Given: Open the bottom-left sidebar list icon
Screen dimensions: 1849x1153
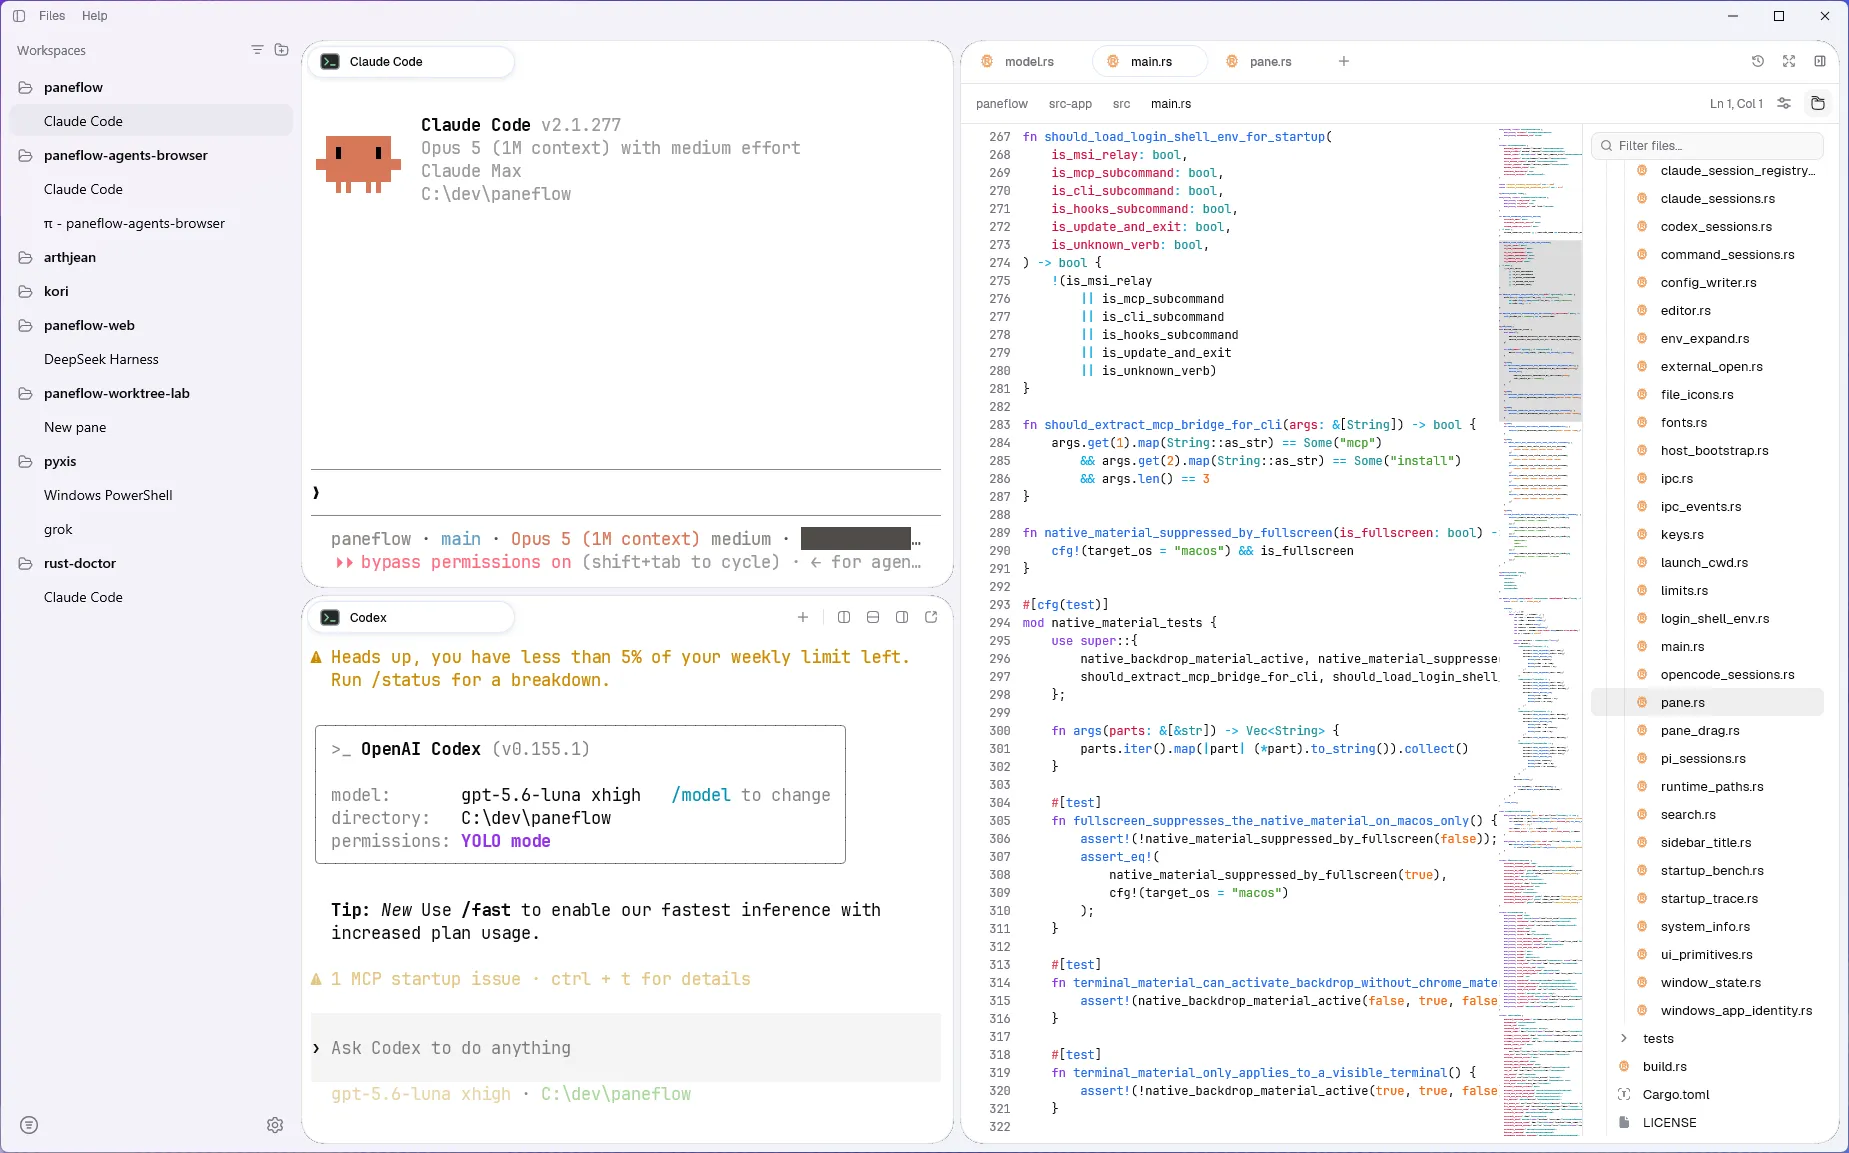Looking at the screenshot, I should click(29, 1125).
